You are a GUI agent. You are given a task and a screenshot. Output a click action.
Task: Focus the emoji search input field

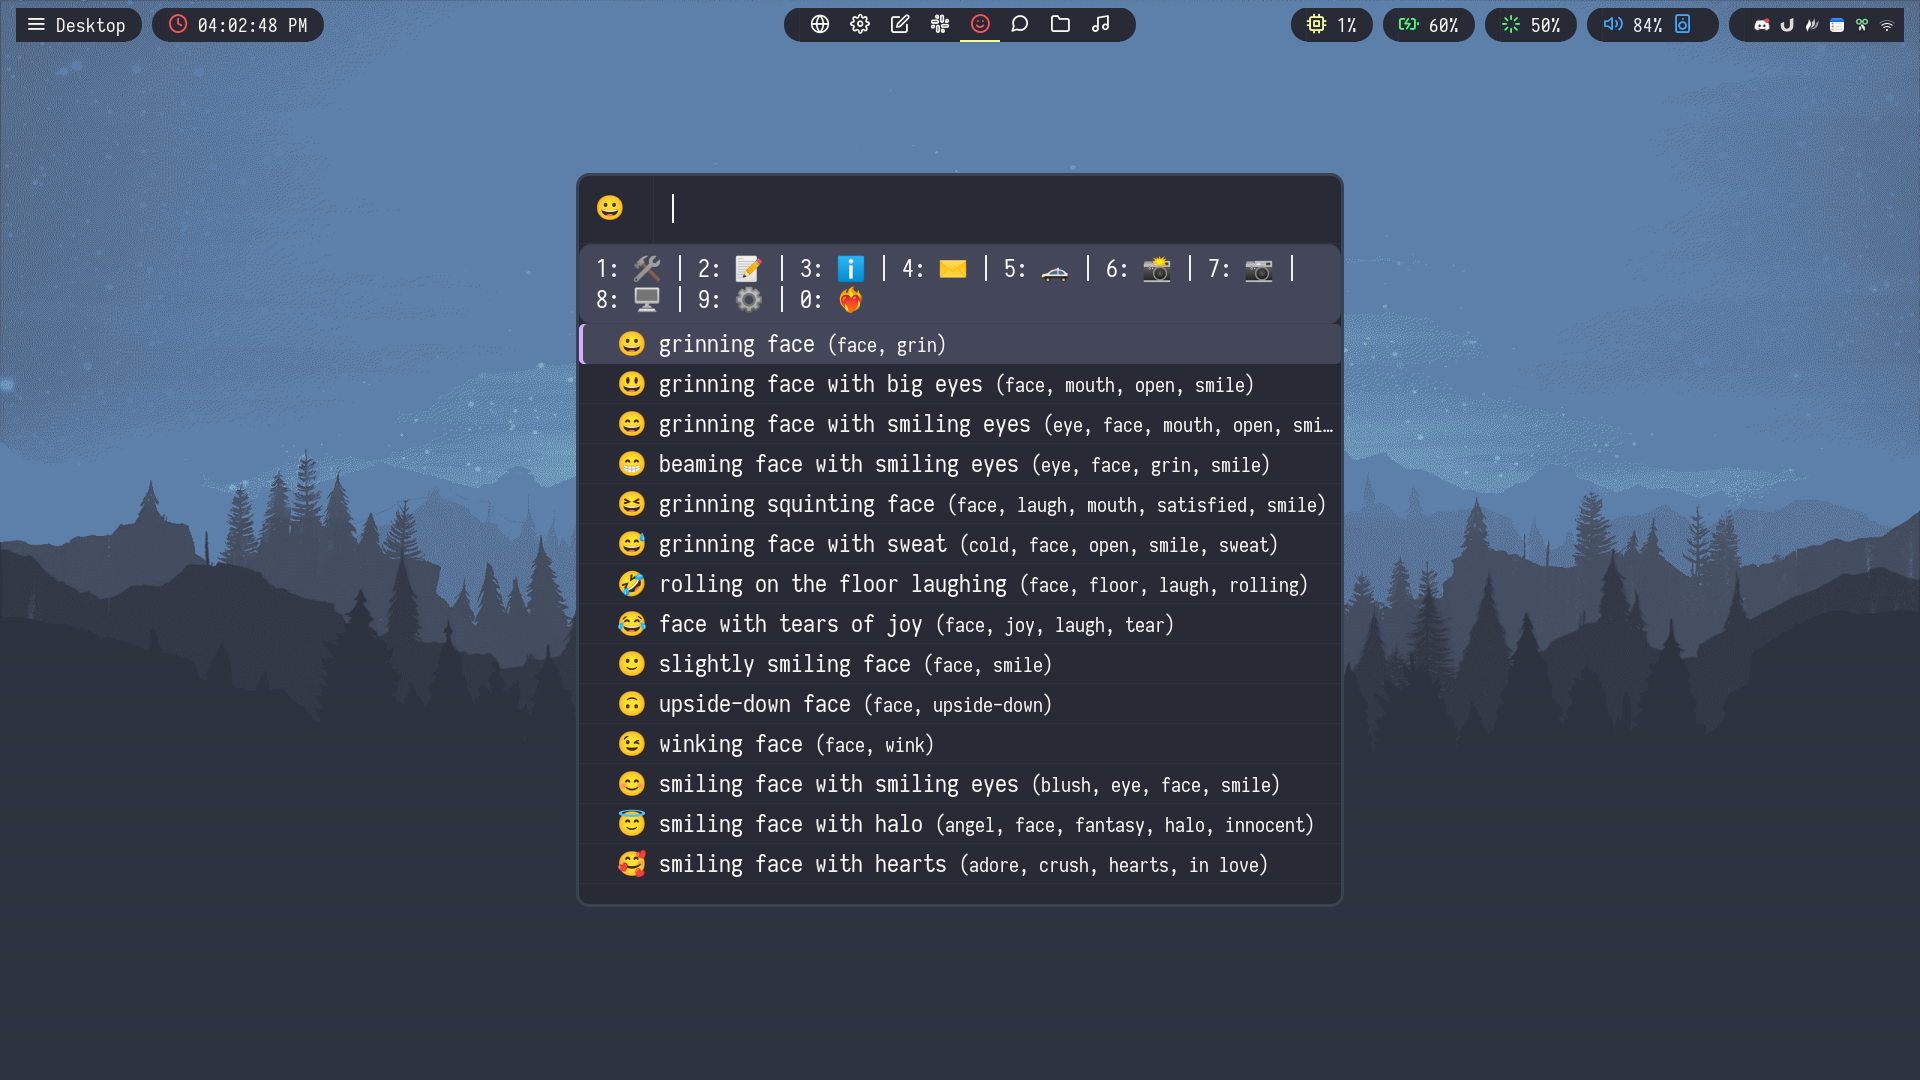click(x=1000, y=208)
